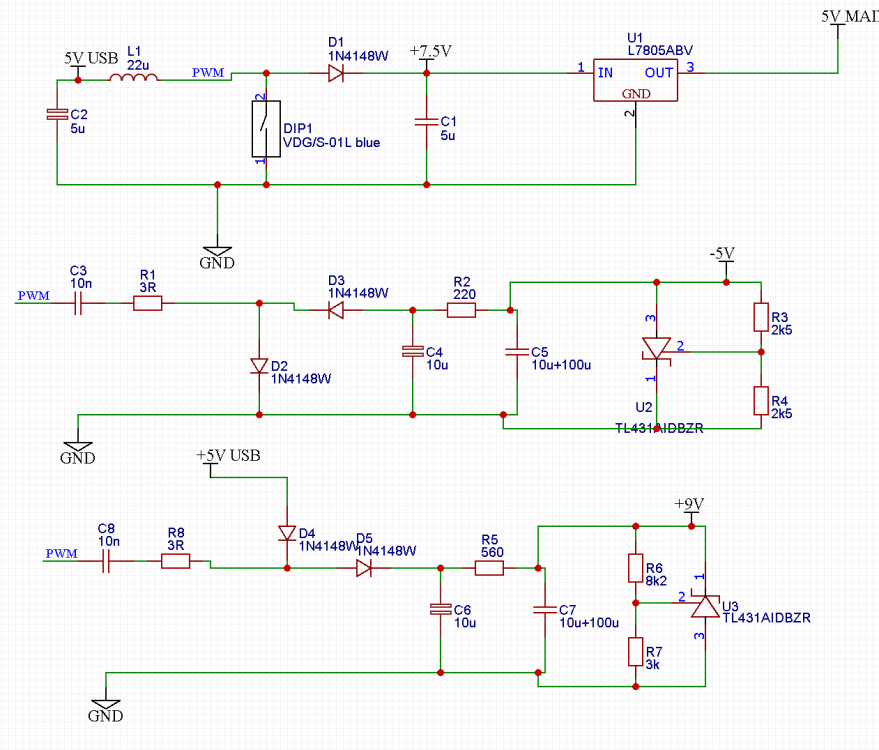Click the IN pin of U1
Image resolution: width=879 pixels, height=750 pixels.
605,73
